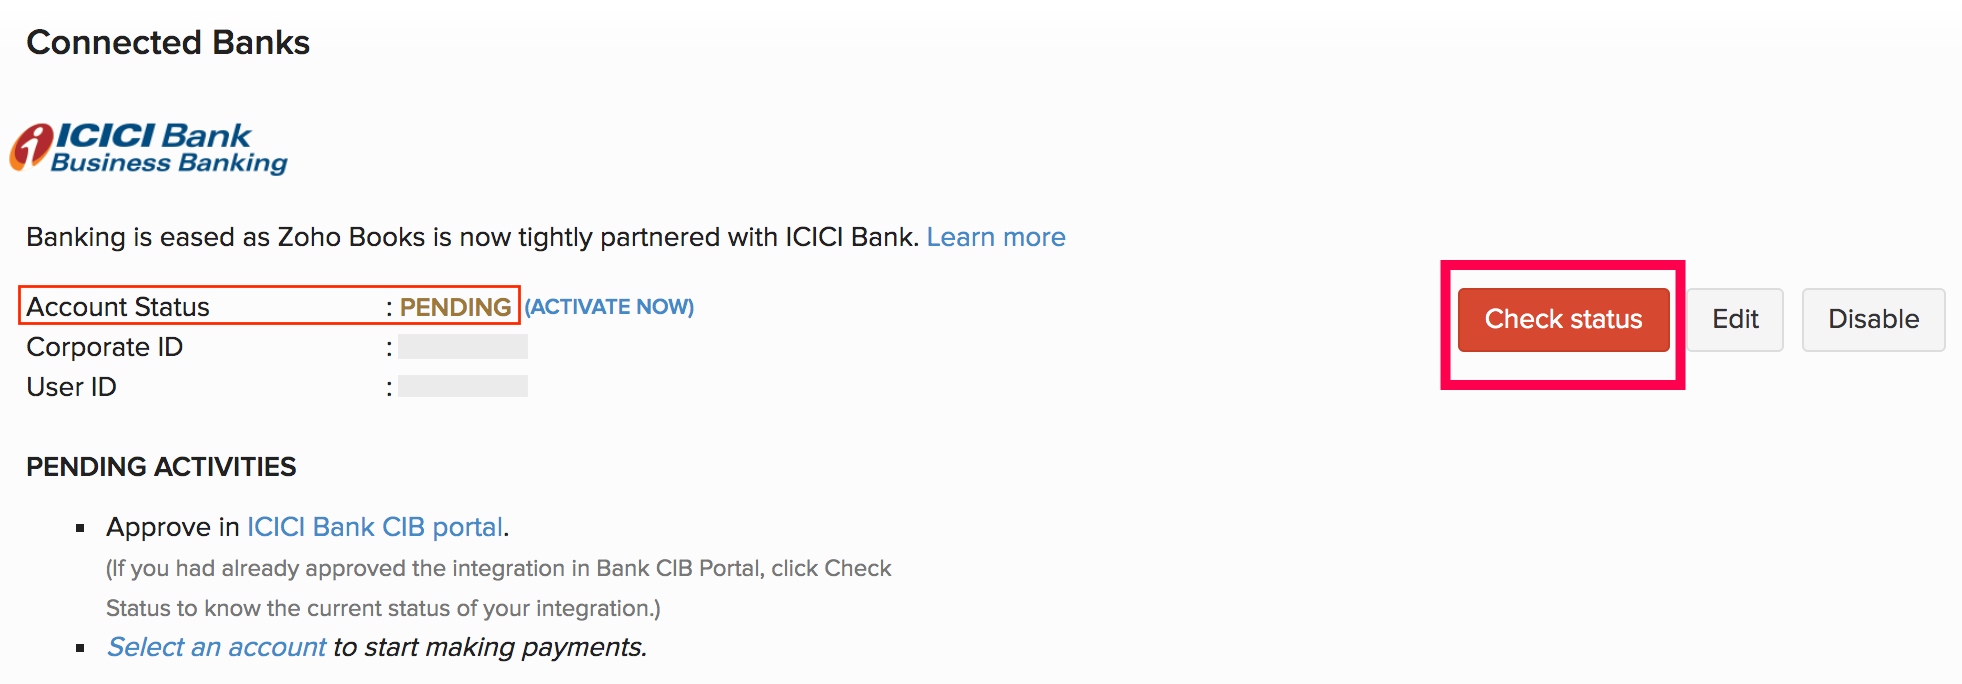Click the Check status button
The width and height of the screenshot is (1962, 684).
pyautogui.click(x=1563, y=320)
